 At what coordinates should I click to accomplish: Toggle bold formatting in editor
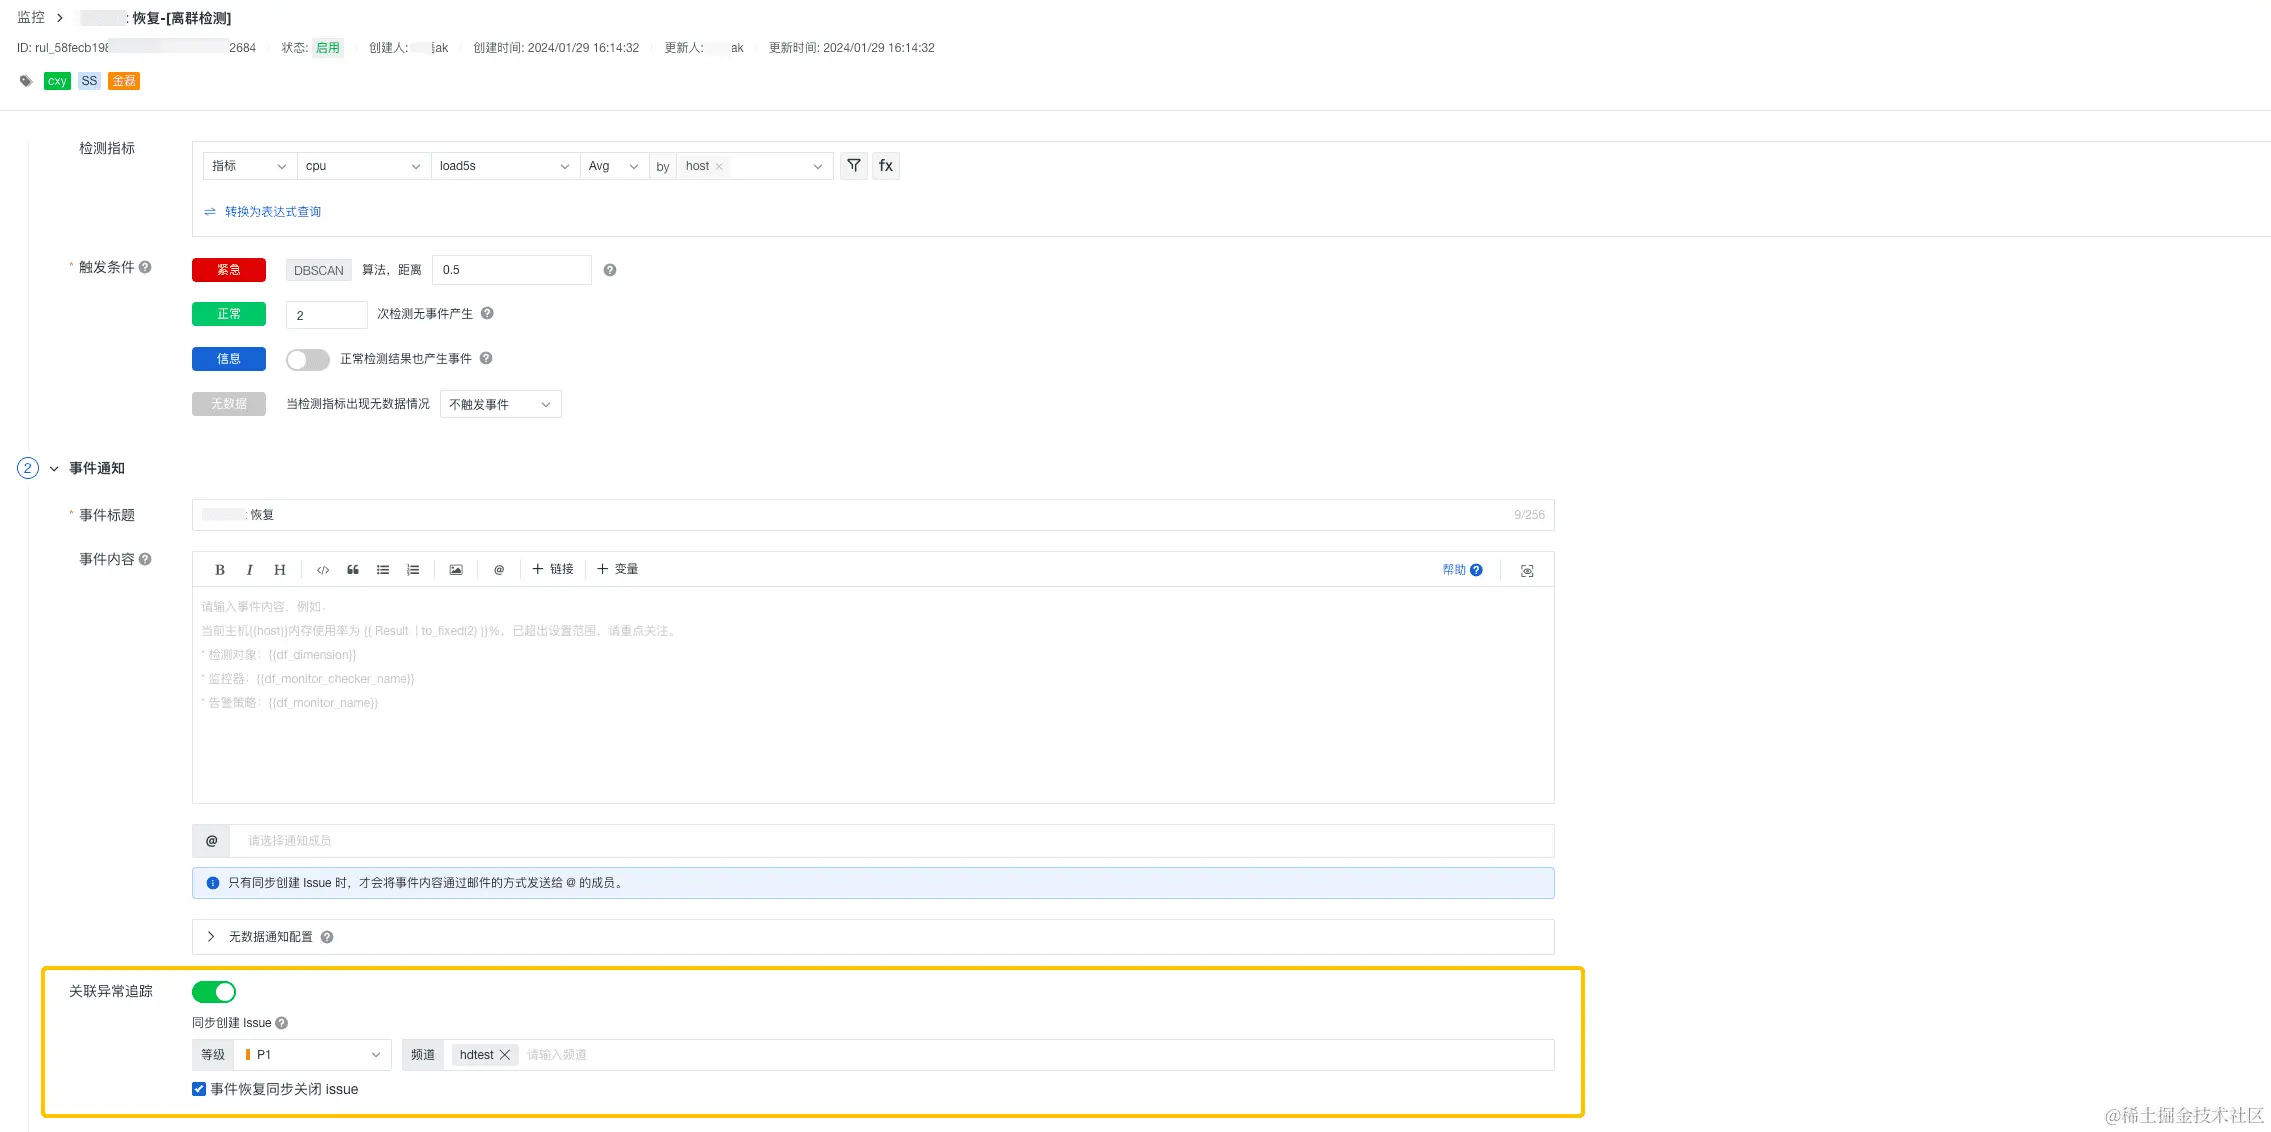click(x=220, y=570)
